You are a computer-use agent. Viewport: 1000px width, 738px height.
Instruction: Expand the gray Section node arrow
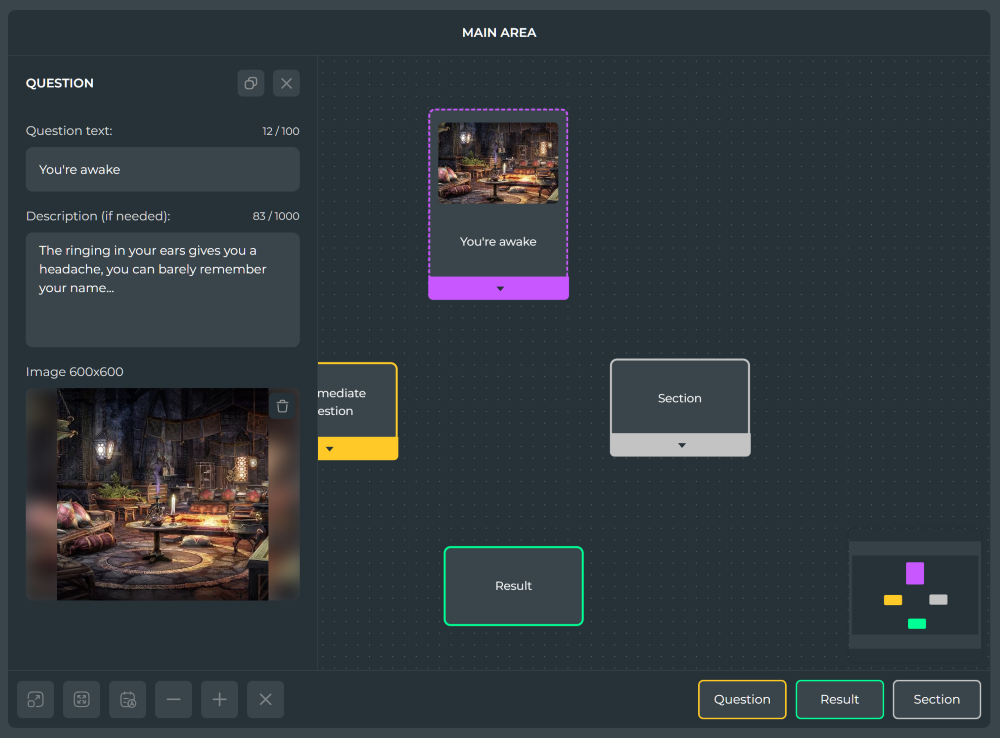click(681, 445)
